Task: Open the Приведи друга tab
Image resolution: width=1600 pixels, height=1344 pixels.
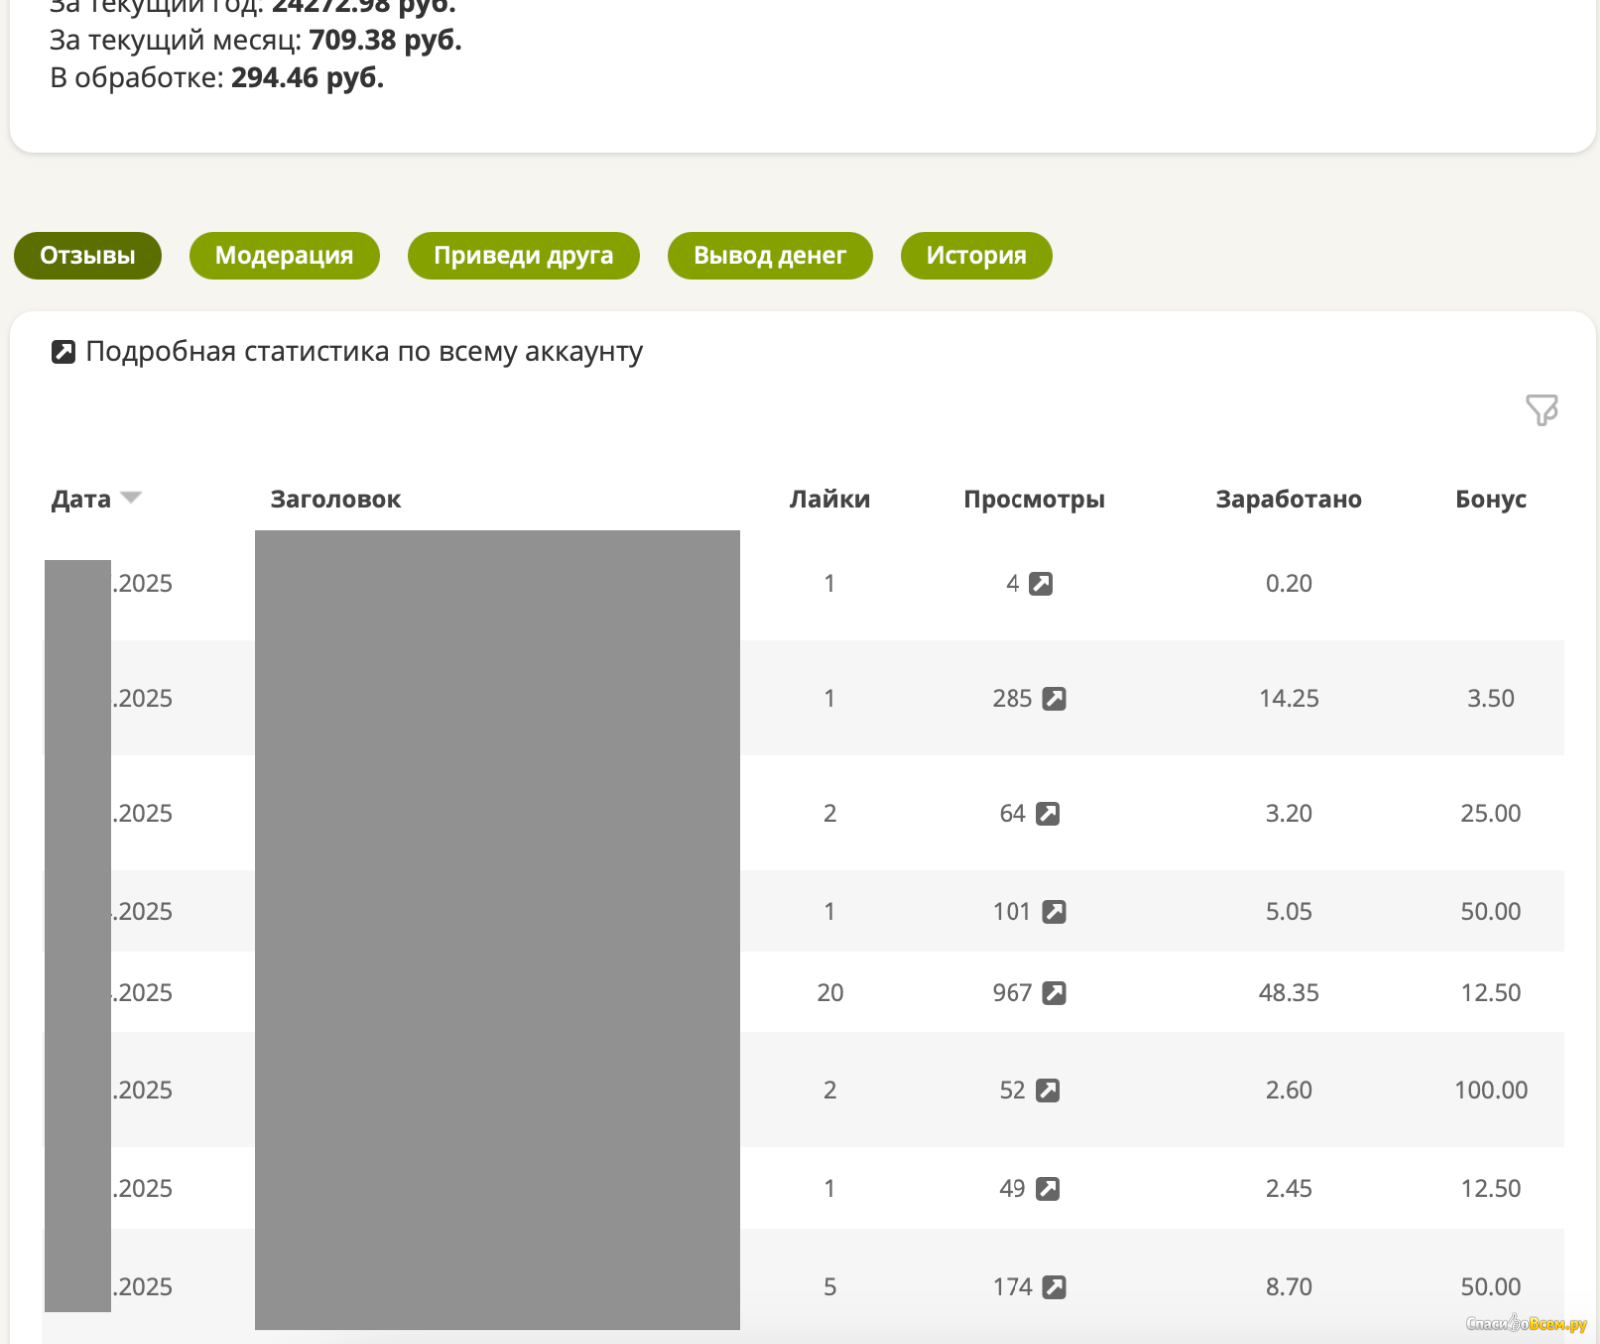Action: point(523,256)
